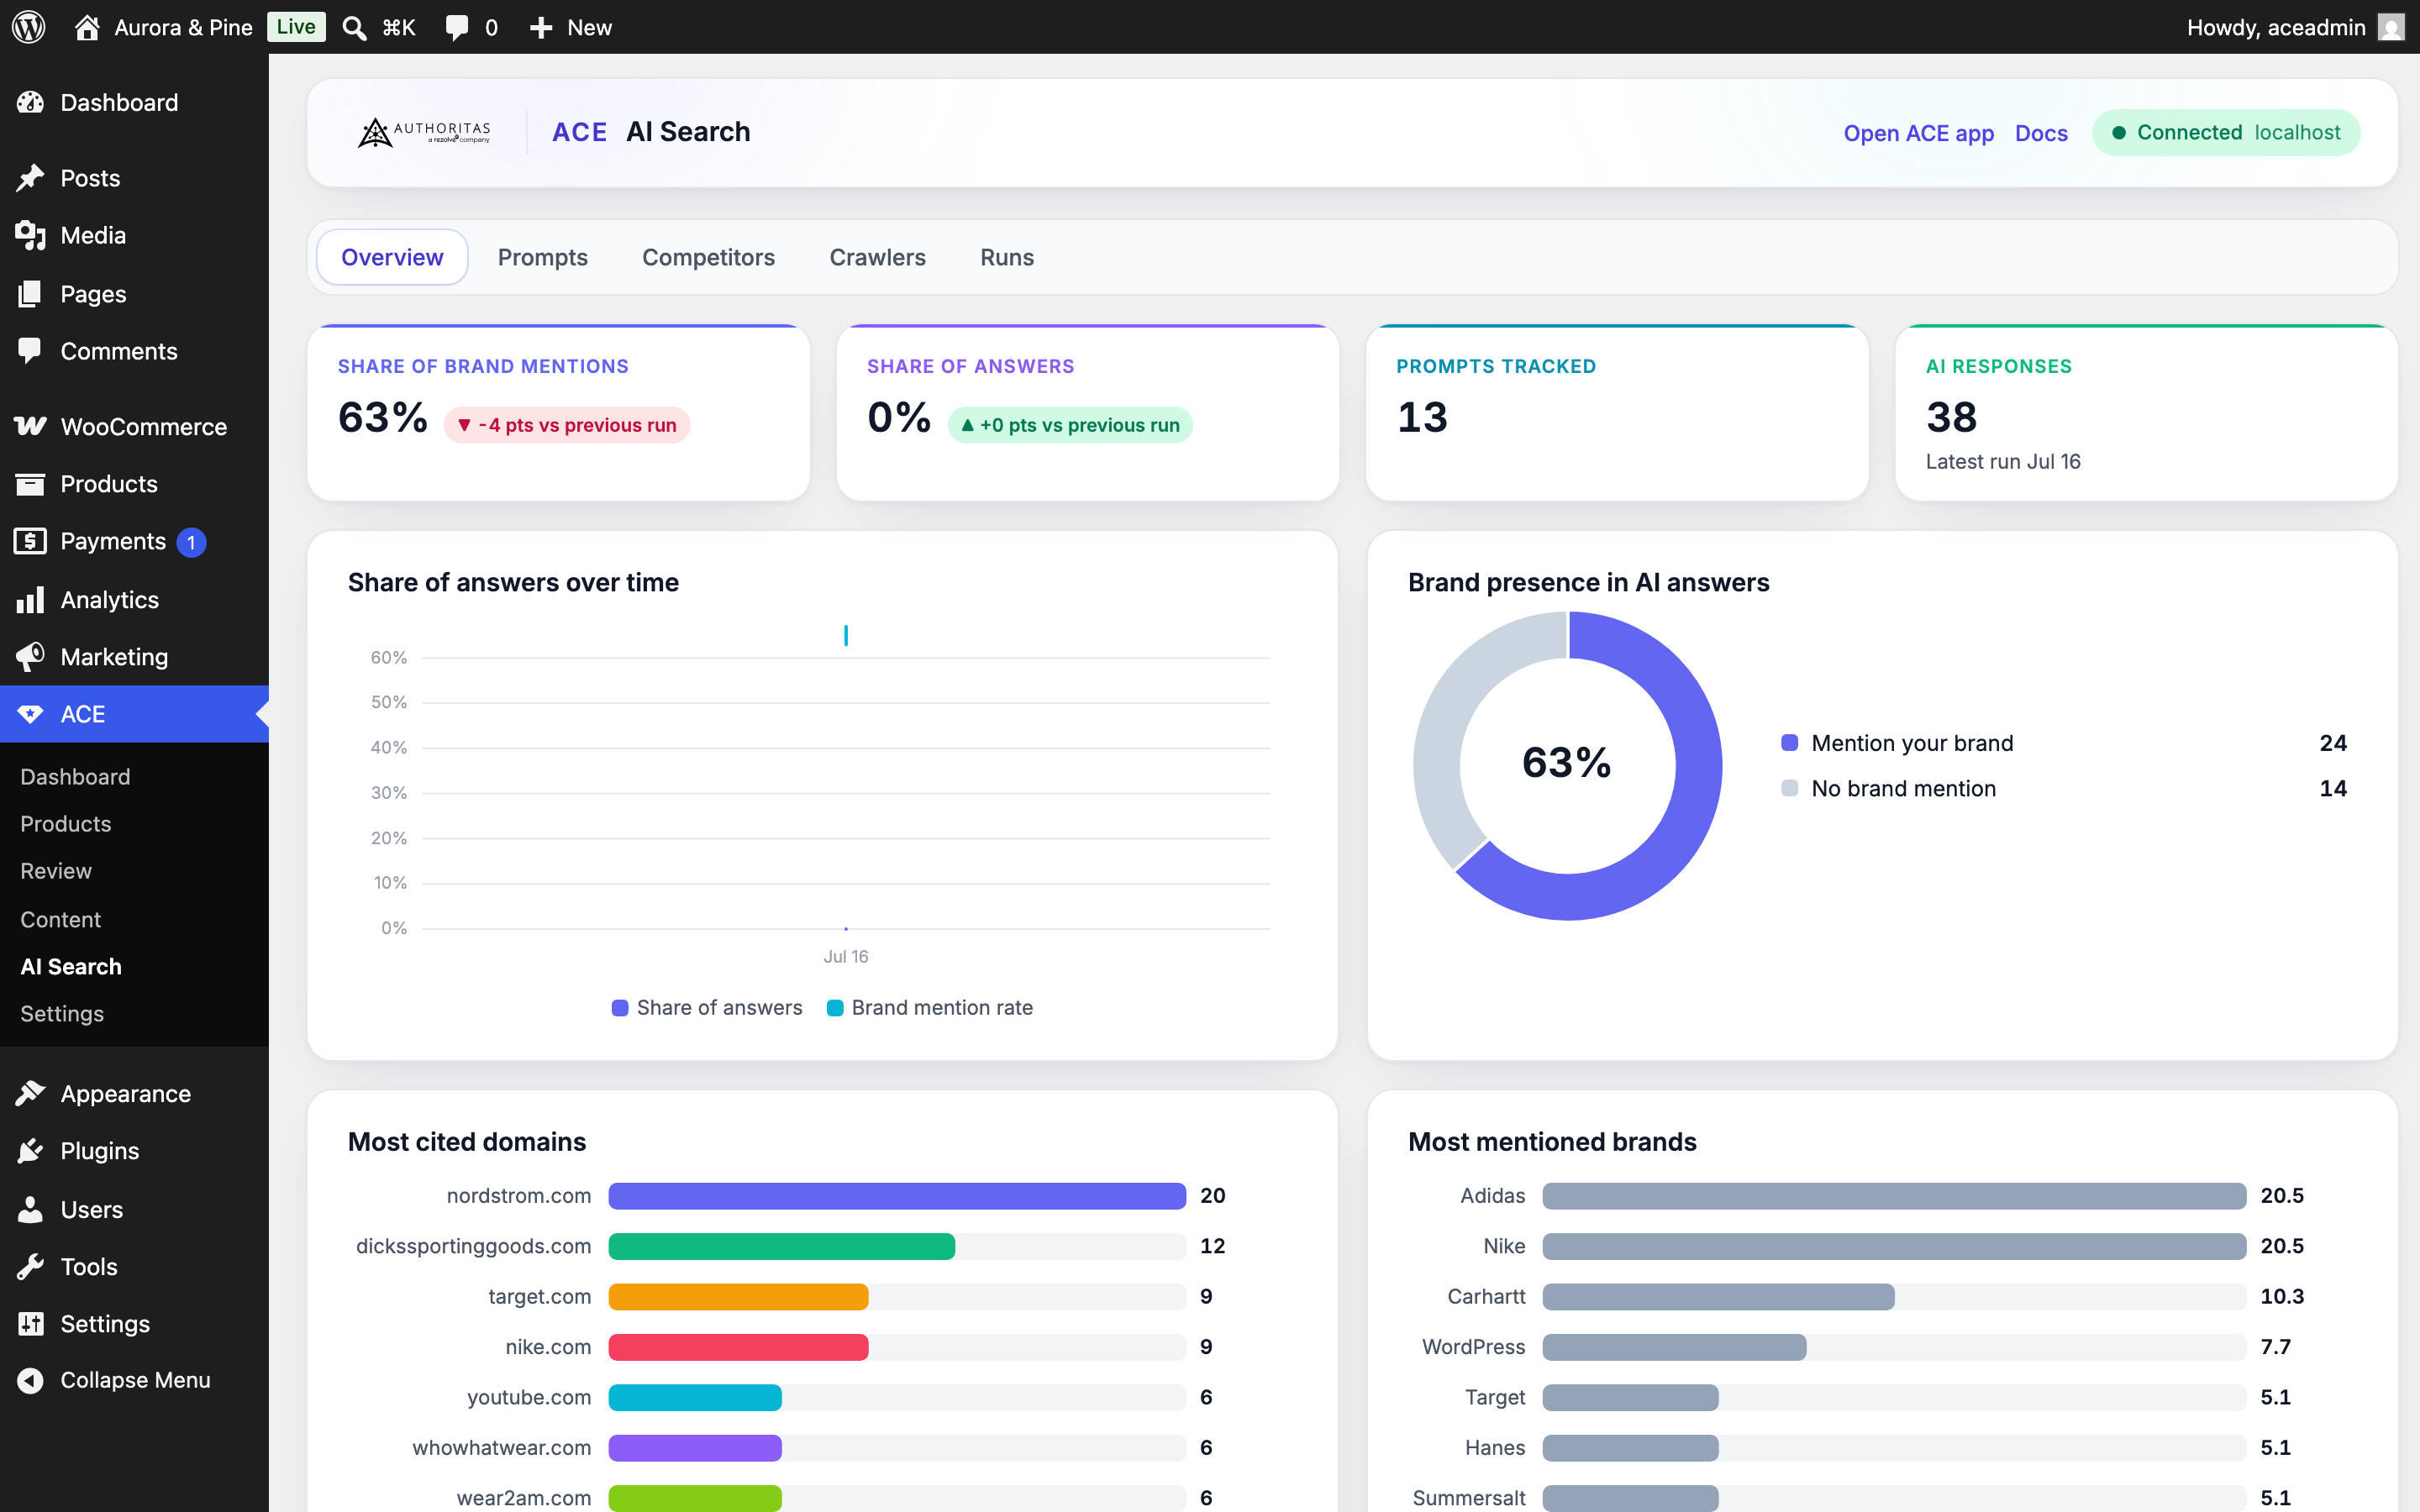
Task: Click the Analytics bar chart icon
Action: pos(30,599)
